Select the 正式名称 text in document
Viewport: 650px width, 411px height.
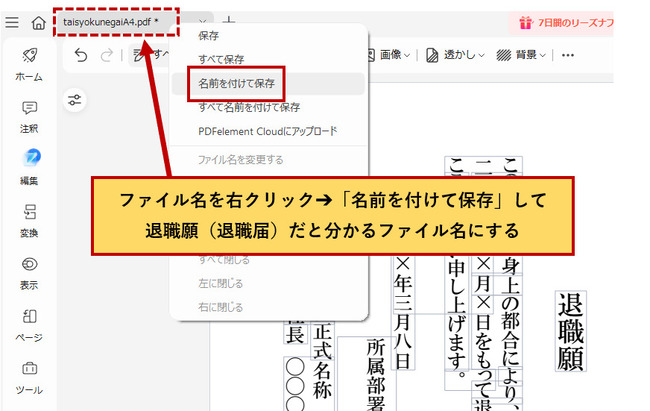(x=322, y=360)
